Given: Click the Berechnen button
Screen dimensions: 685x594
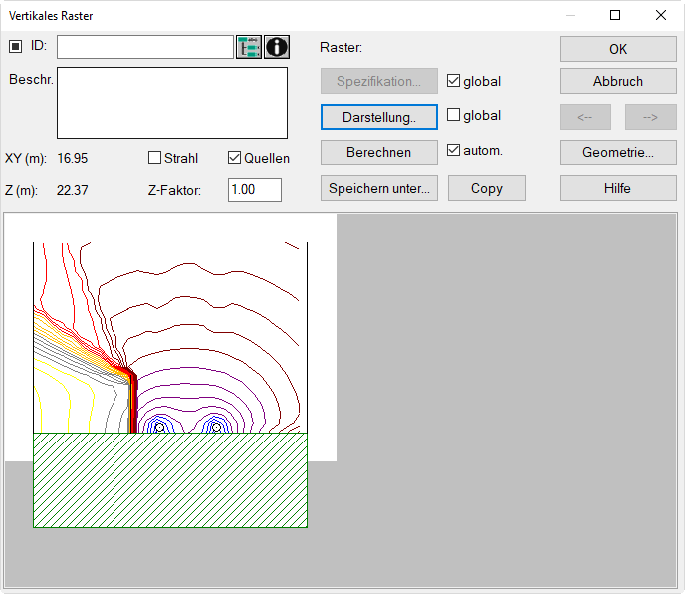Looking at the screenshot, I should [x=379, y=152].
